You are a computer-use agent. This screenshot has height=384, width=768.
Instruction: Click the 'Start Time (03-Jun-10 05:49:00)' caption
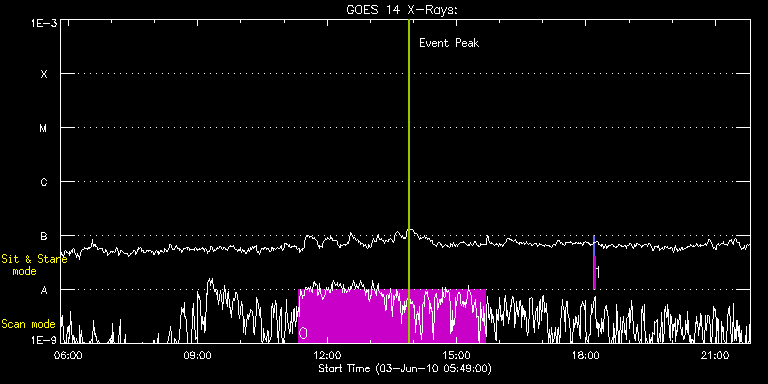pos(405,368)
